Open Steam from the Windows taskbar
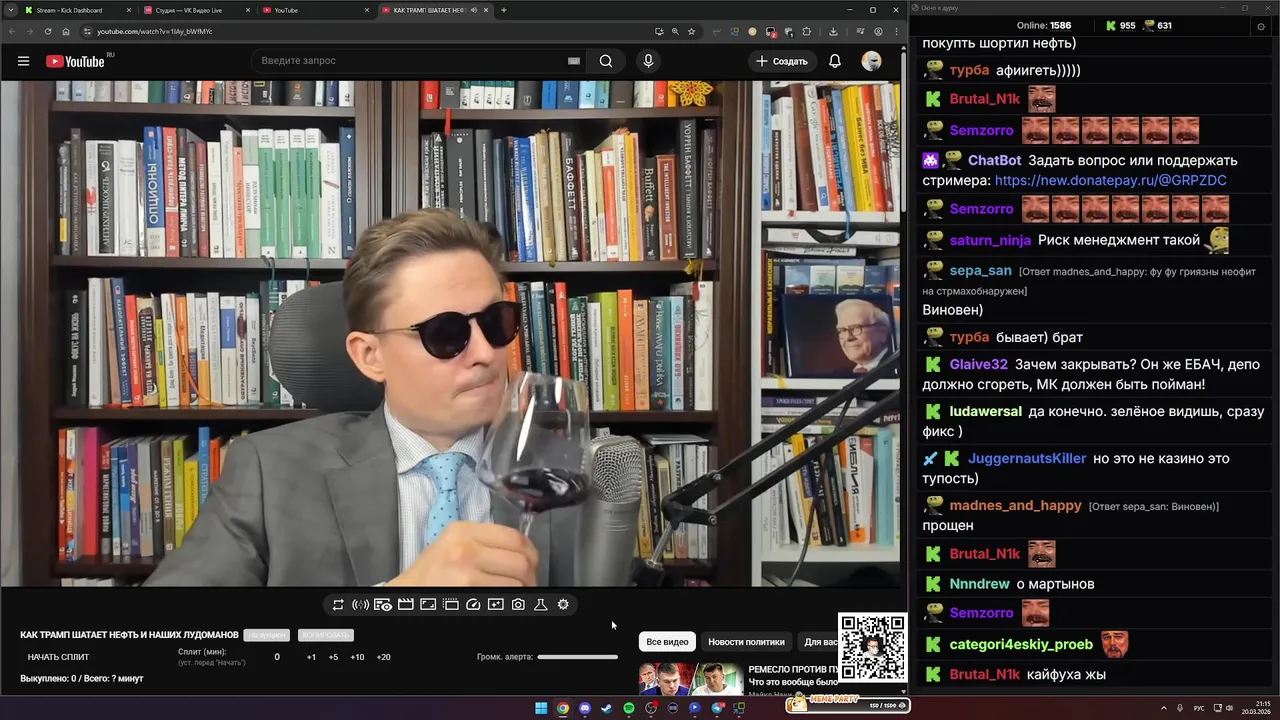This screenshot has width=1280, height=720. (607, 708)
